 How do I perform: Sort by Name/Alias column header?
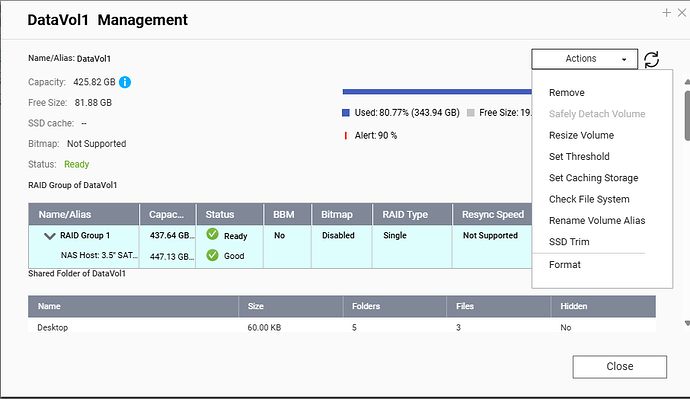point(84,215)
